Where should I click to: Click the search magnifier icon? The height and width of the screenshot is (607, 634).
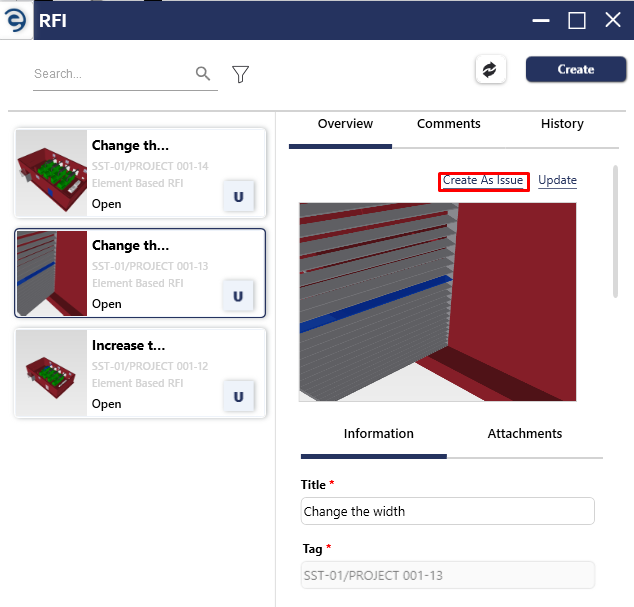[203, 73]
